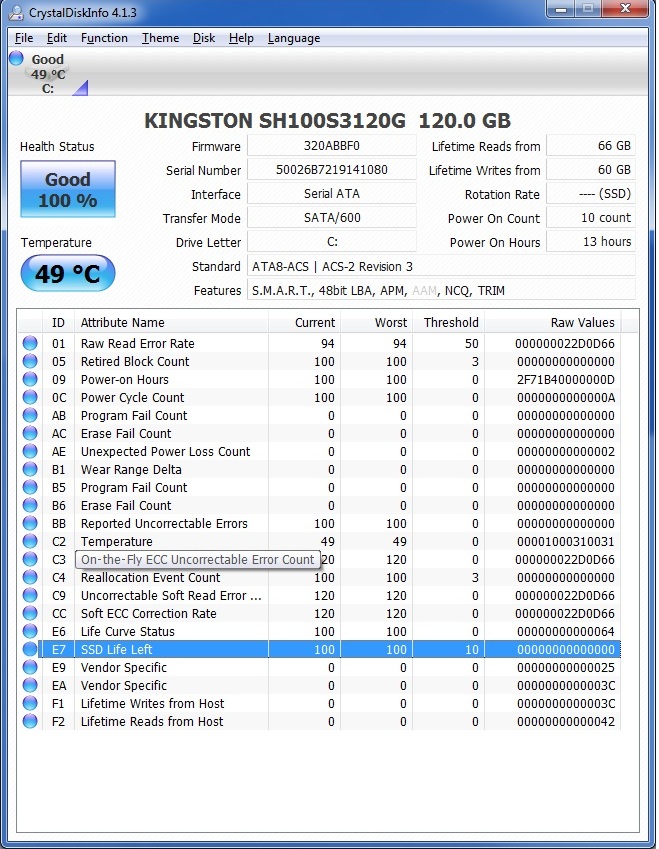Open the Language menu
659x849 pixels.
pos(293,38)
